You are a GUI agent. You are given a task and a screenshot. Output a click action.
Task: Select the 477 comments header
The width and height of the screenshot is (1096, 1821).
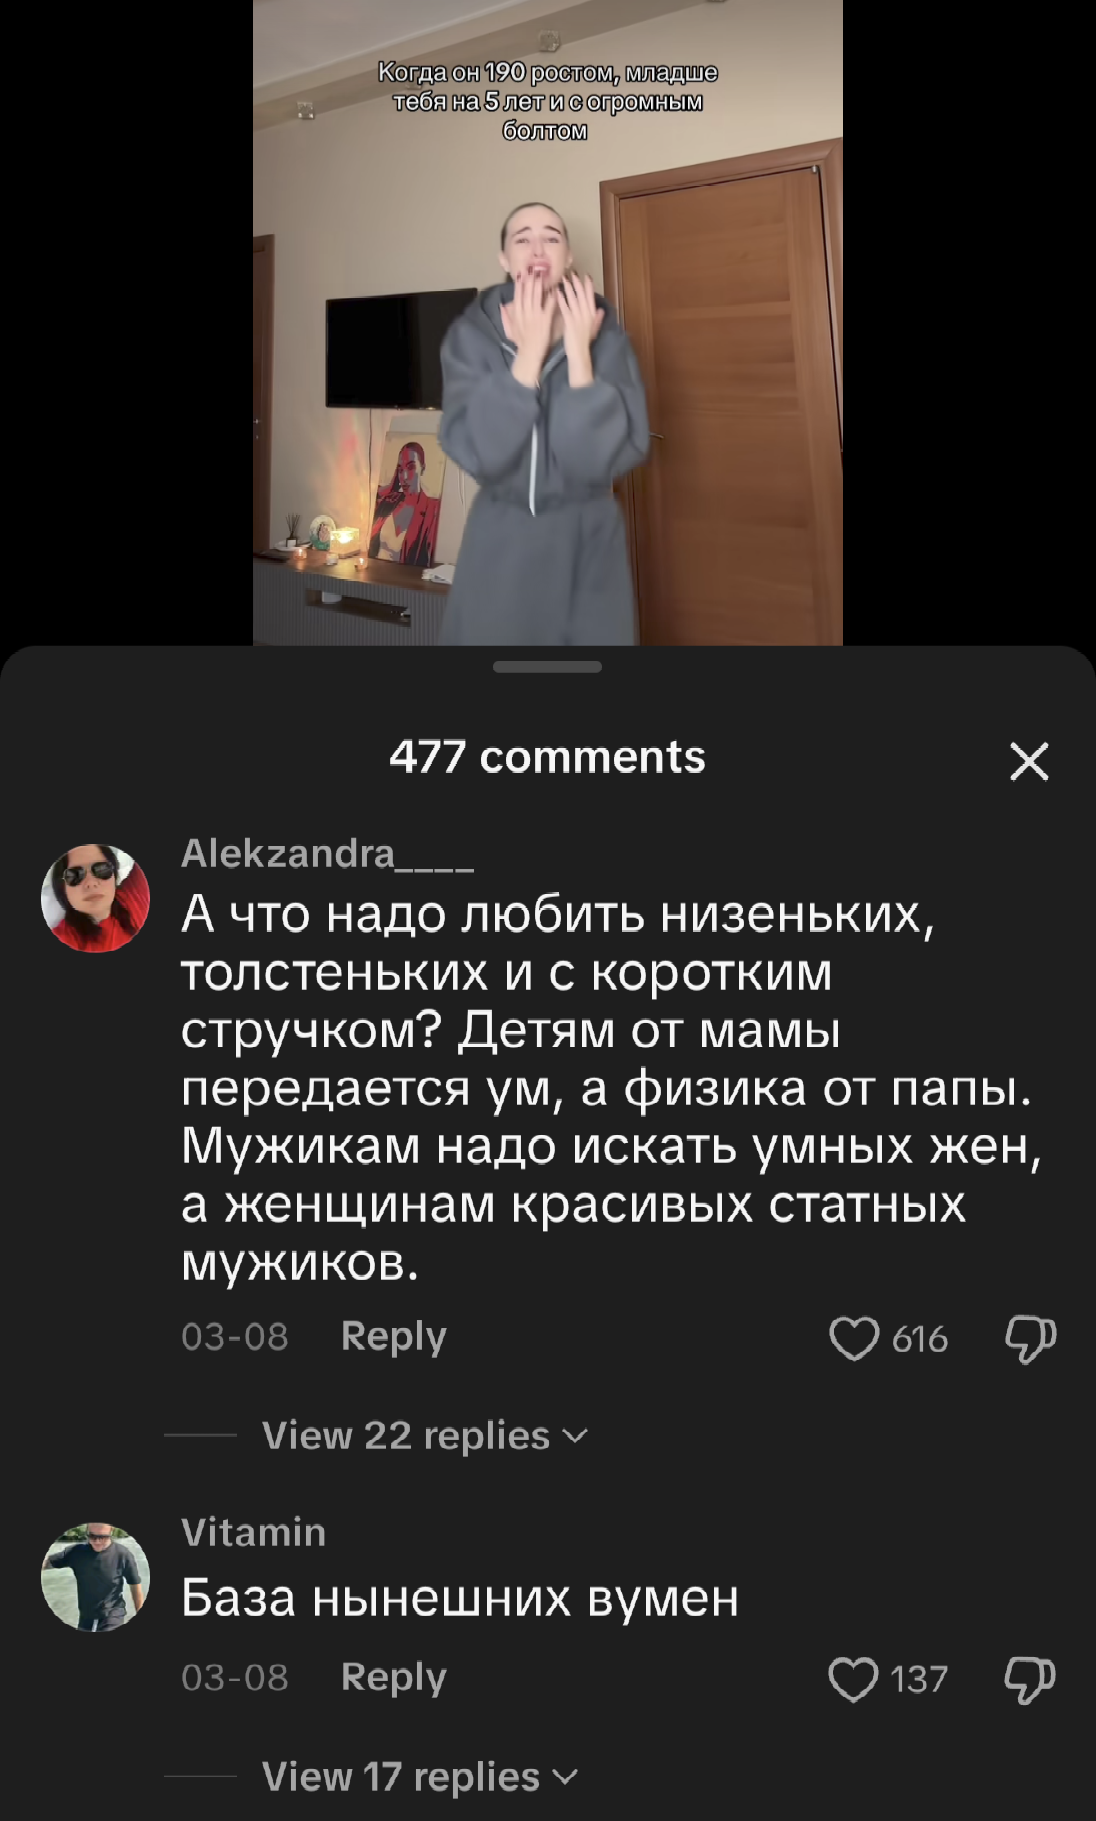coord(548,757)
